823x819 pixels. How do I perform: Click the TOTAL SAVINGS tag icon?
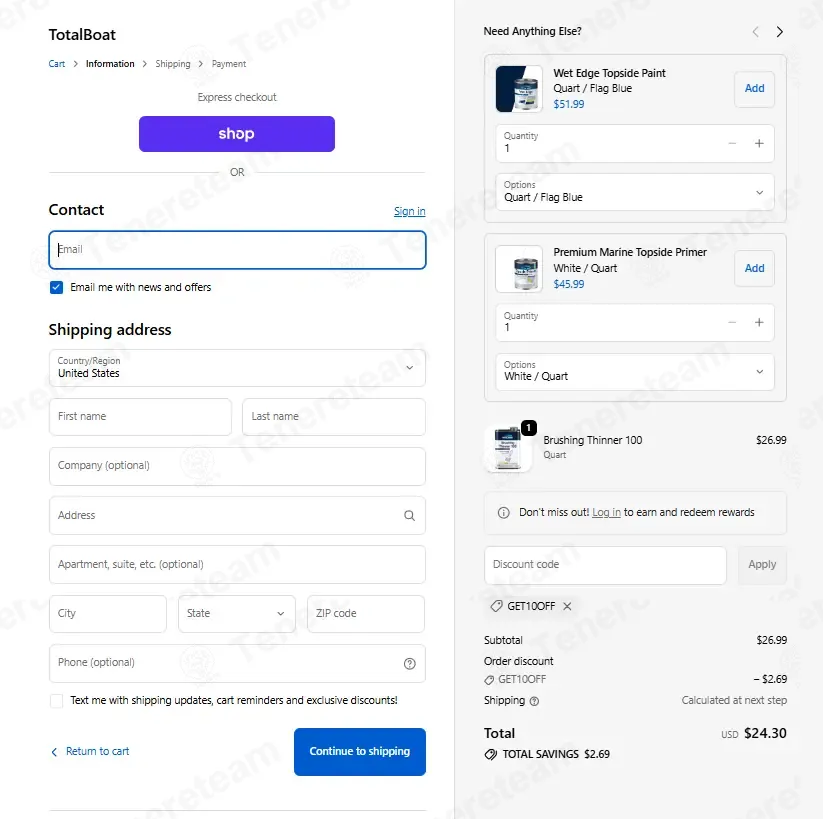491,754
